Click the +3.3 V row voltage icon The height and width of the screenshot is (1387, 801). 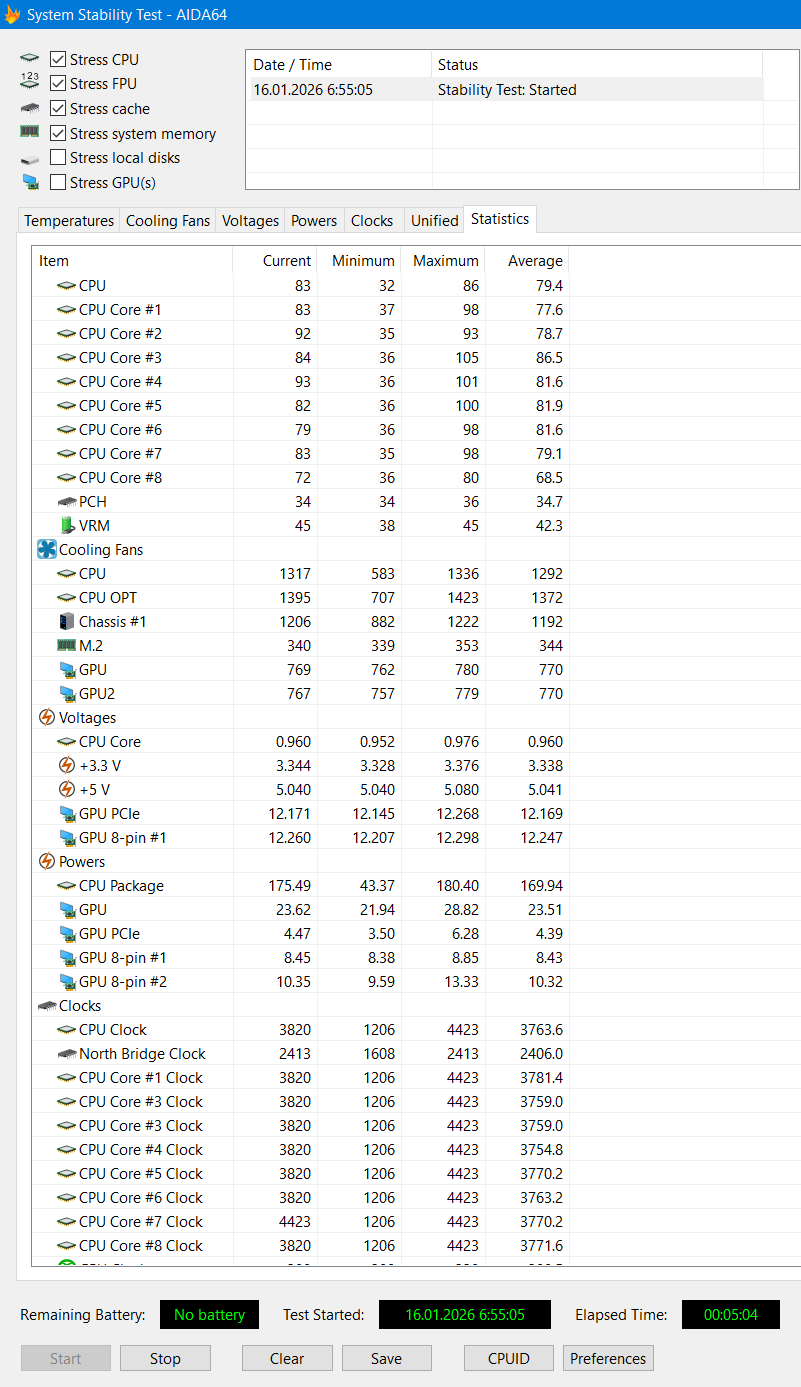[x=67, y=765]
